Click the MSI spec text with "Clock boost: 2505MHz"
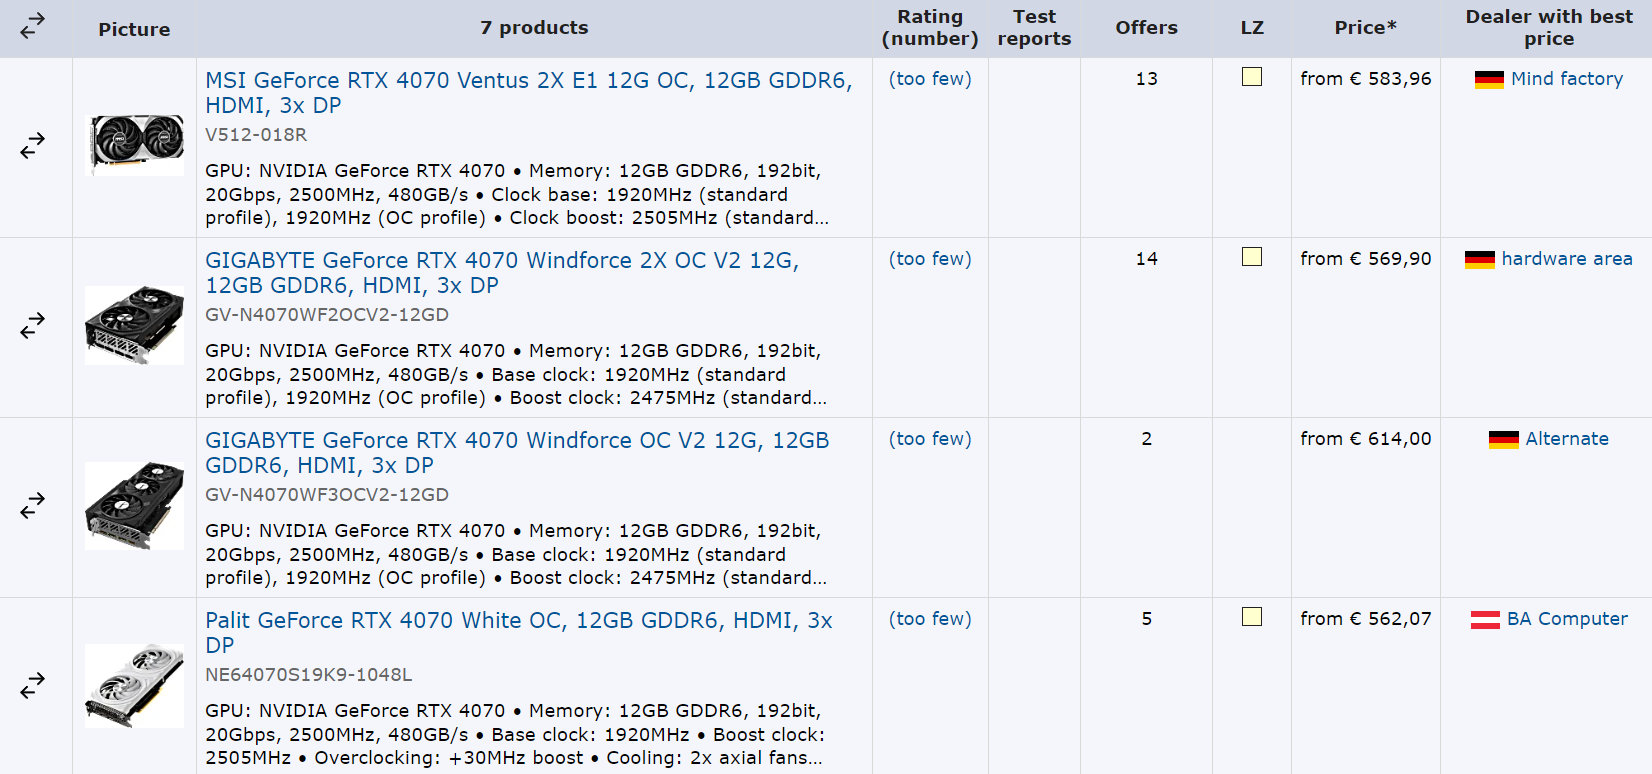The image size is (1652, 774). coord(517,195)
